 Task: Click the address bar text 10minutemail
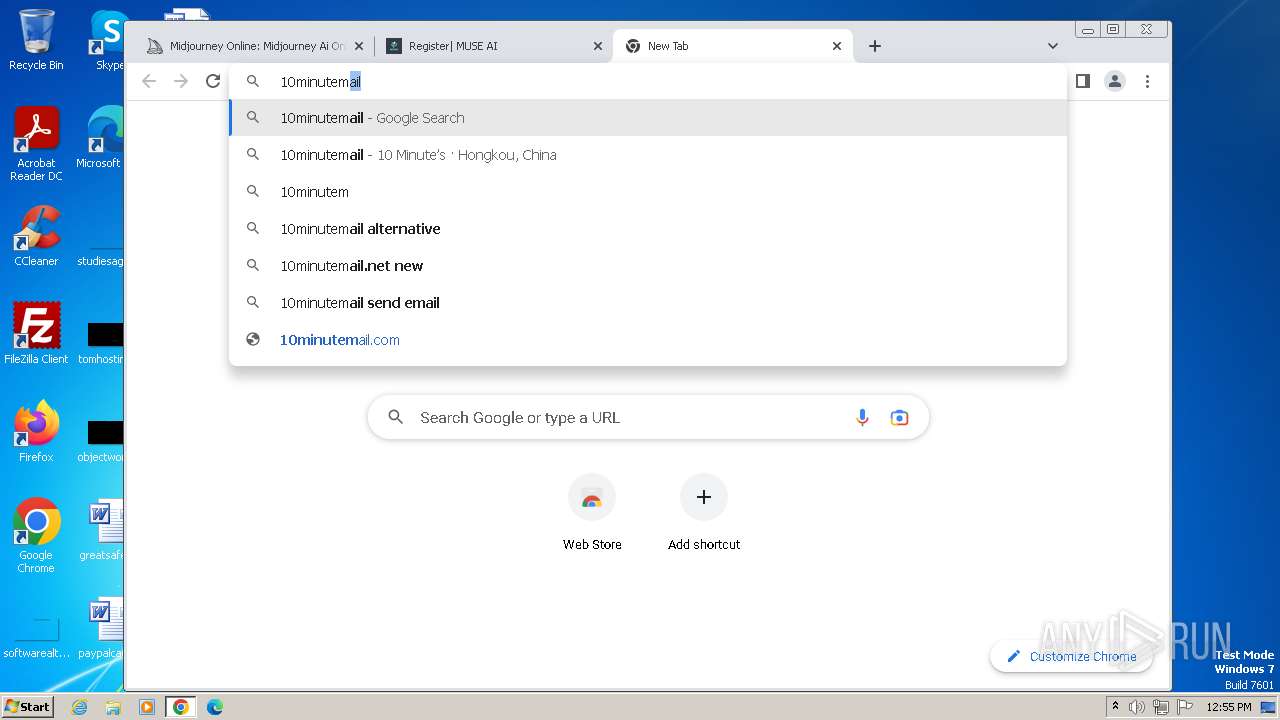[320, 82]
